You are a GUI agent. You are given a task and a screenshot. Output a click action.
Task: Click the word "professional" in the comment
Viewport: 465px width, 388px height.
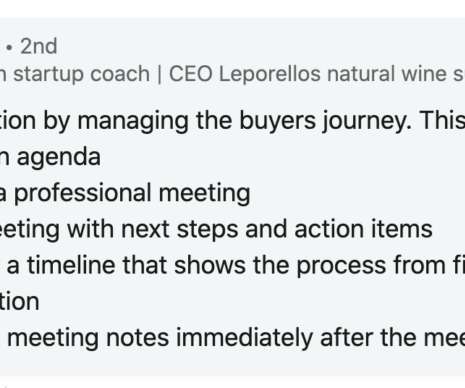[x=83, y=194]
